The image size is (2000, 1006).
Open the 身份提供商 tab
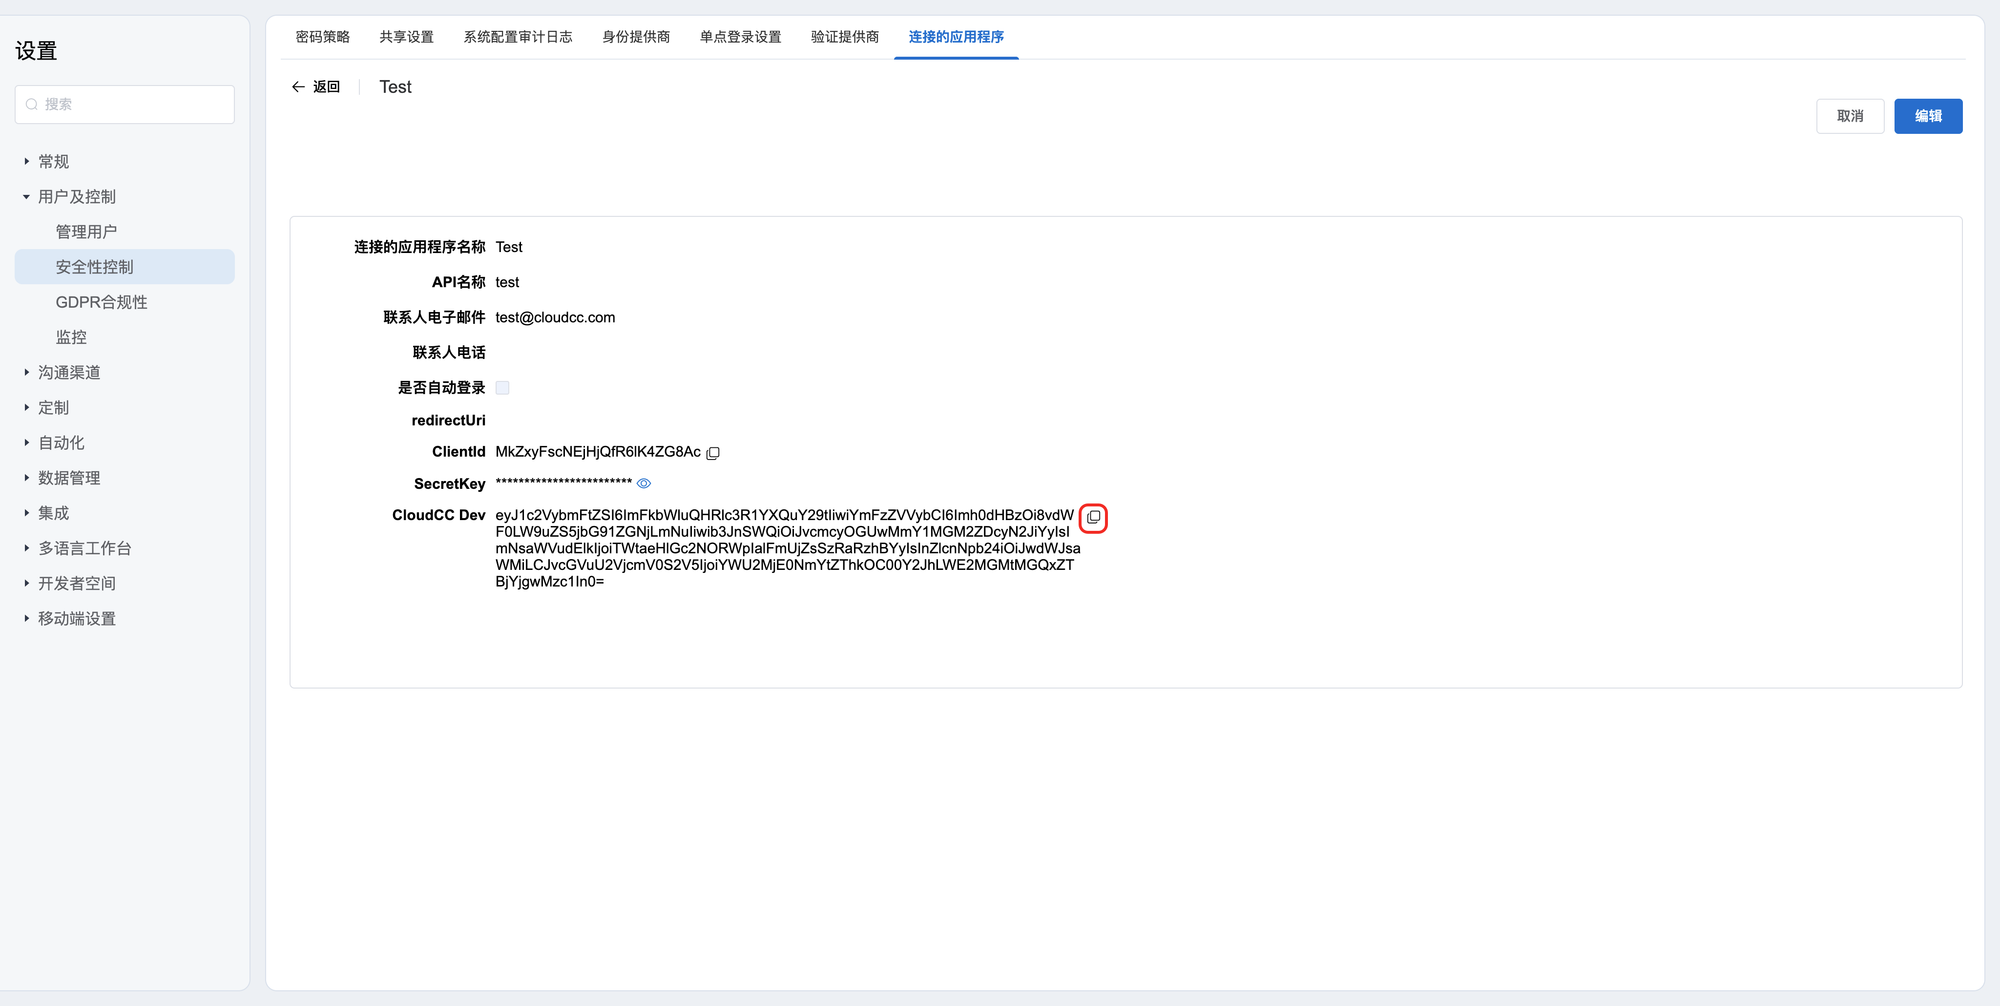click(x=636, y=37)
